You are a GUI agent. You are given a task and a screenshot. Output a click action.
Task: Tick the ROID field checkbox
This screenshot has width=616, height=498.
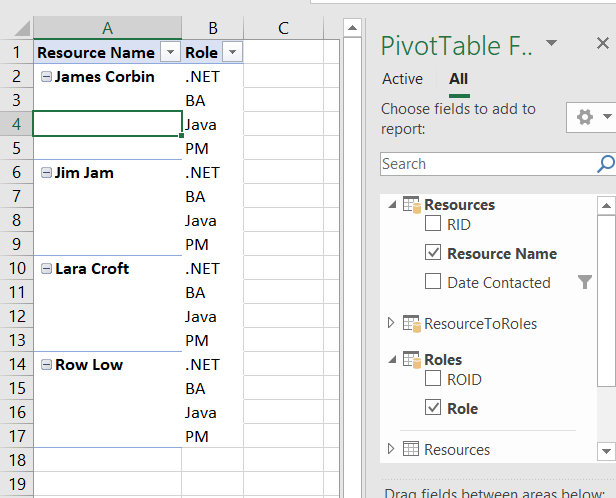click(x=433, y=379)
